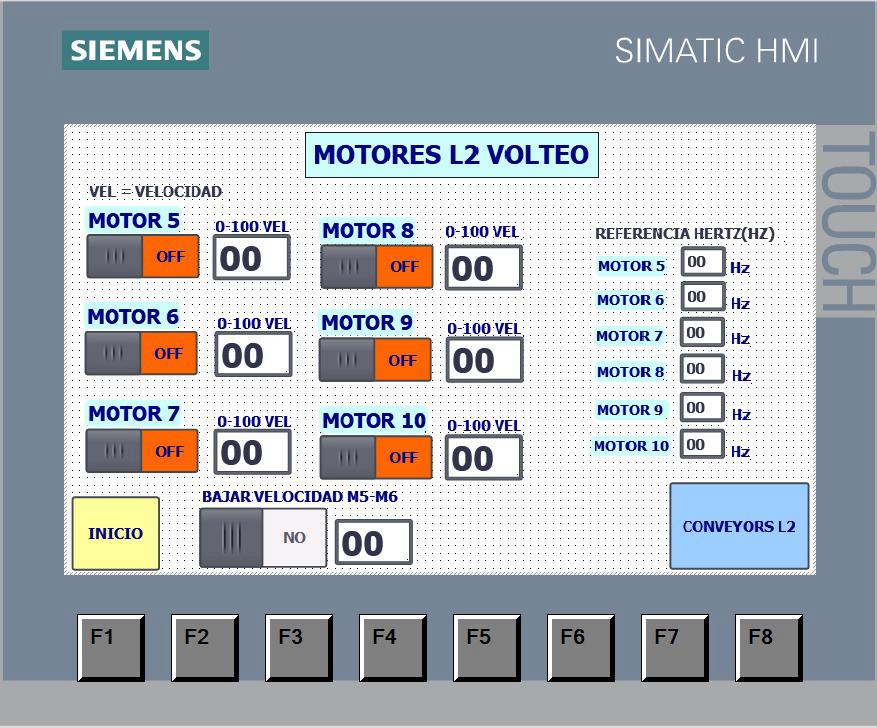
Task: Toggle the MOTOR 6 ON/OFF switch
Action: click(x=140, y=352)
